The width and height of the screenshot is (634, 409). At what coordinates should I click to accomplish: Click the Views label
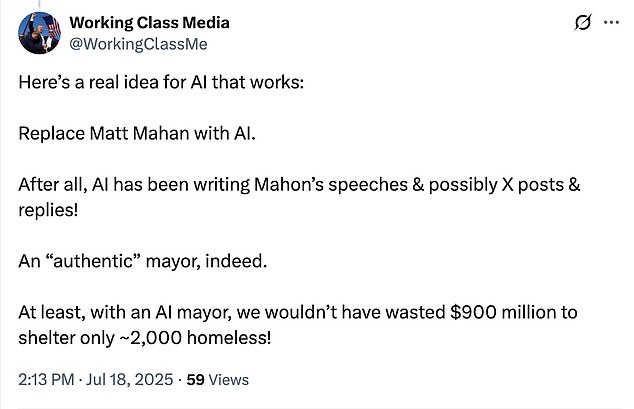tap(228, 379)
